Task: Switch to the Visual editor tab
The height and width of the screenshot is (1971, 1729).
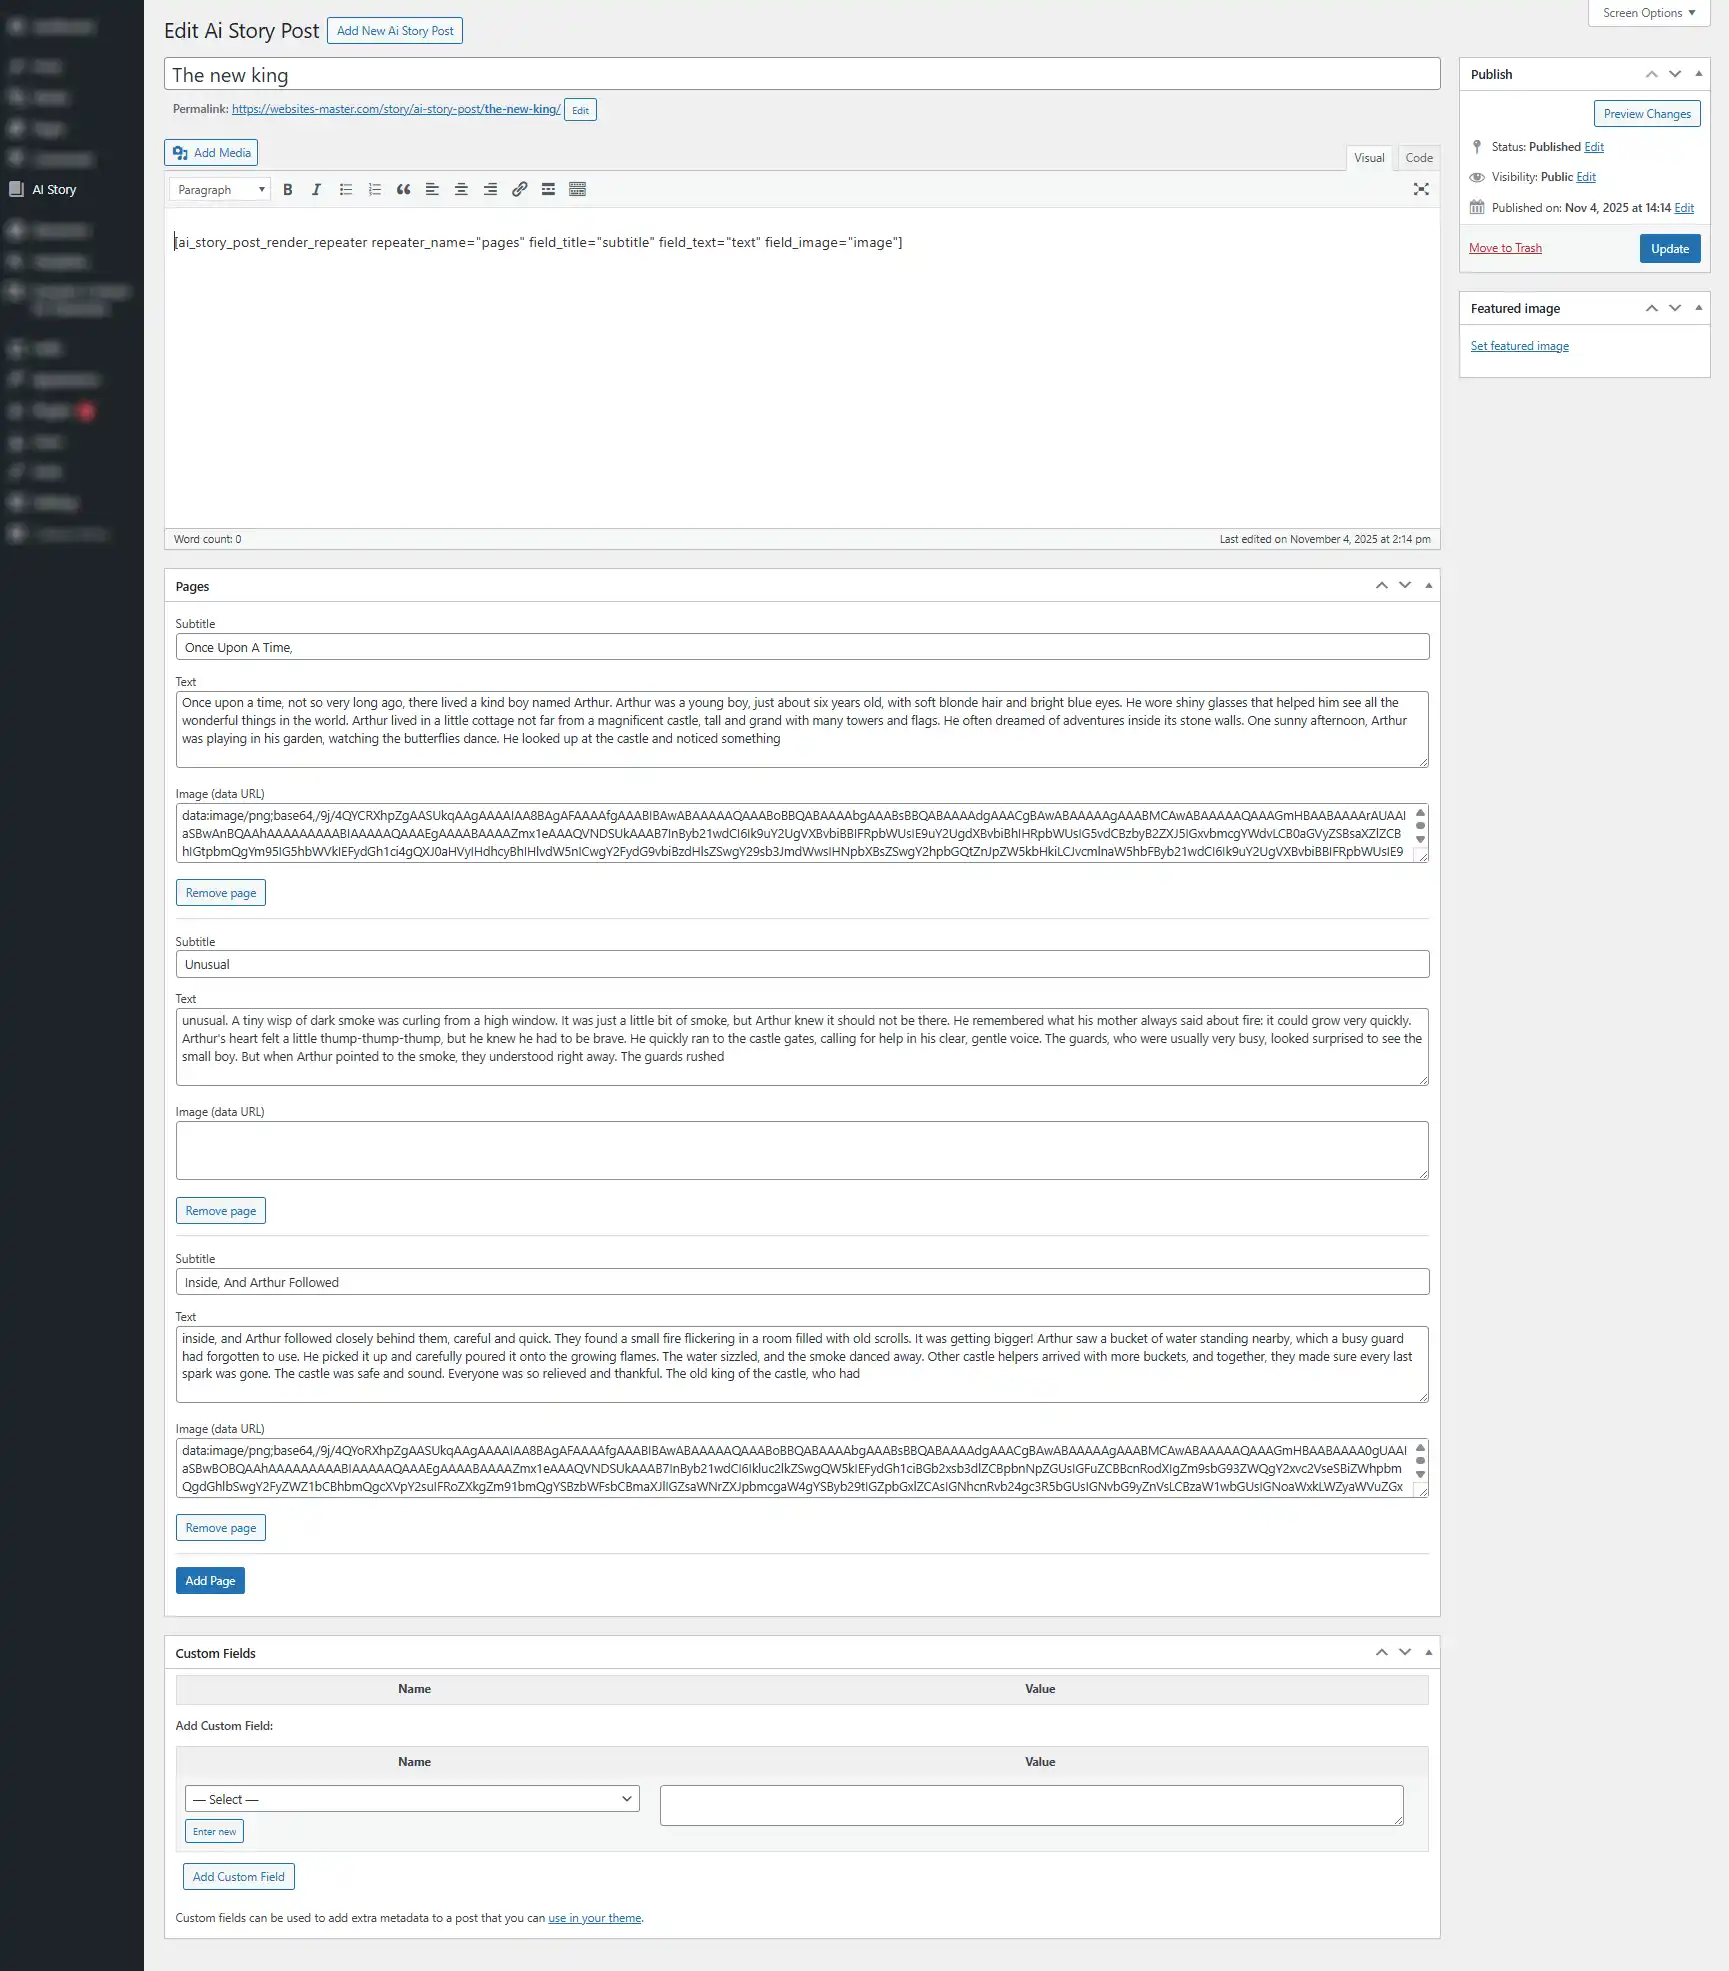Action: coord(1369,157)
